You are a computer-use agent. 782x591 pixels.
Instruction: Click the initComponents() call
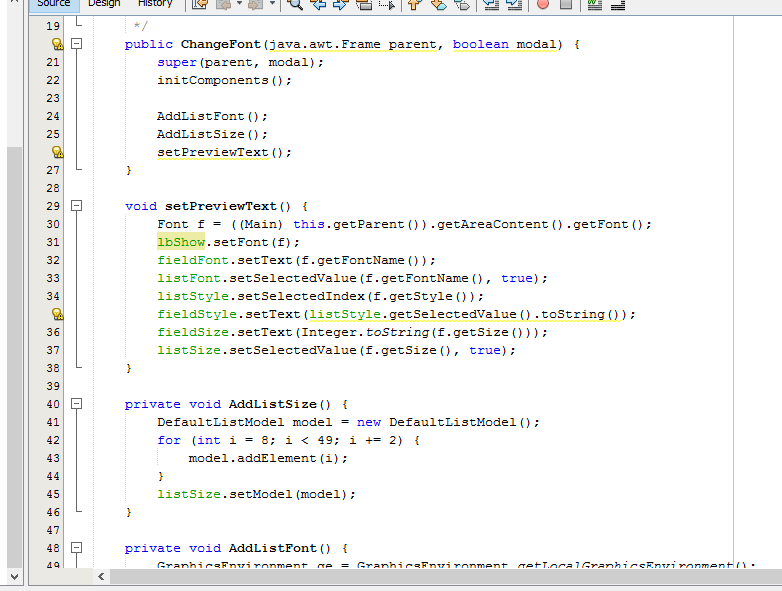(x=224, y=81)
